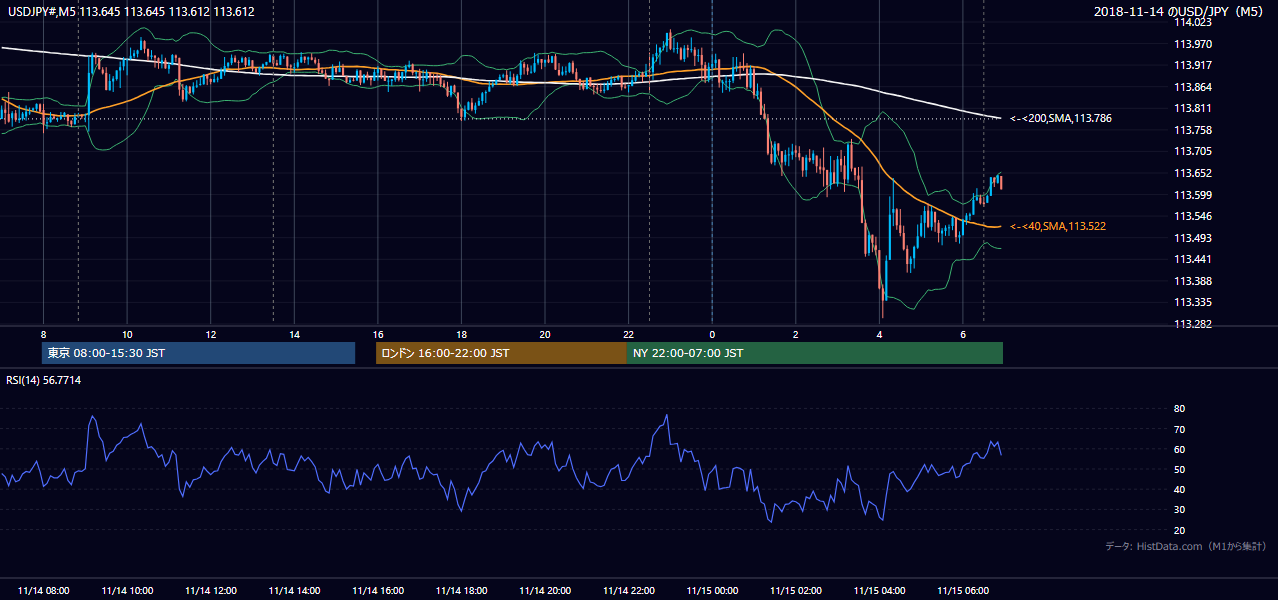Click bottom time label 11/14 18:00
Viewport: 1278px width, 600px height.
[x=461, y=591]
